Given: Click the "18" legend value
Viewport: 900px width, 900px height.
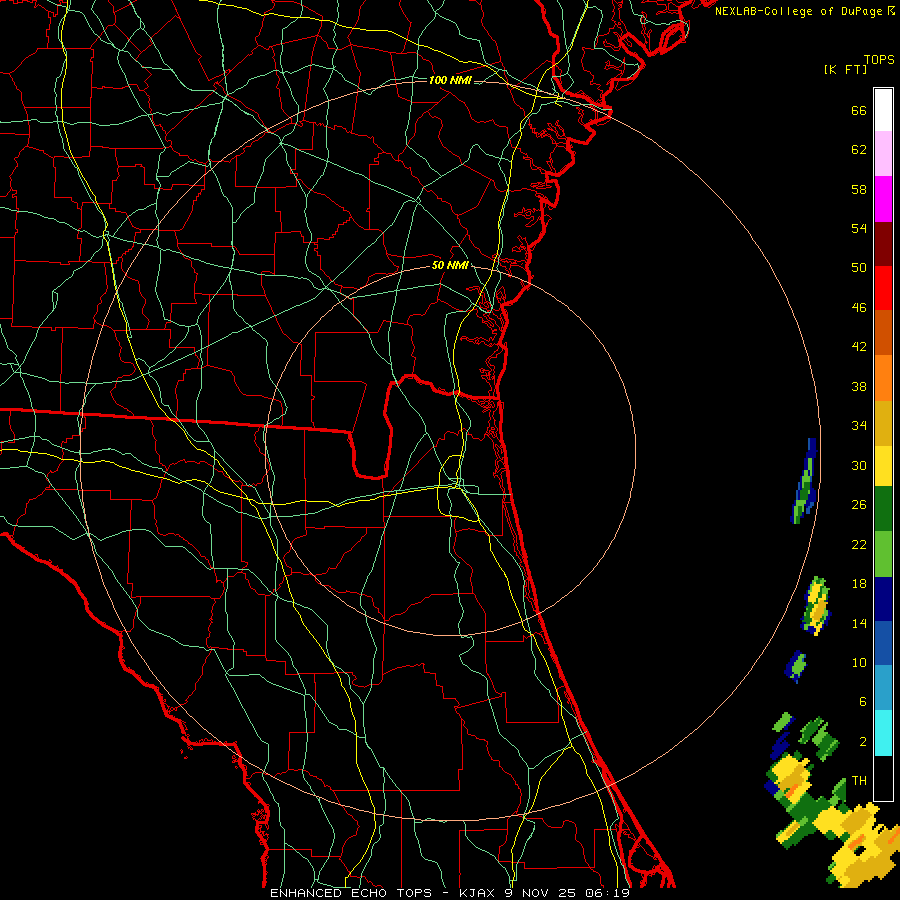Looking at the screenshot, I should pos(859,584).
